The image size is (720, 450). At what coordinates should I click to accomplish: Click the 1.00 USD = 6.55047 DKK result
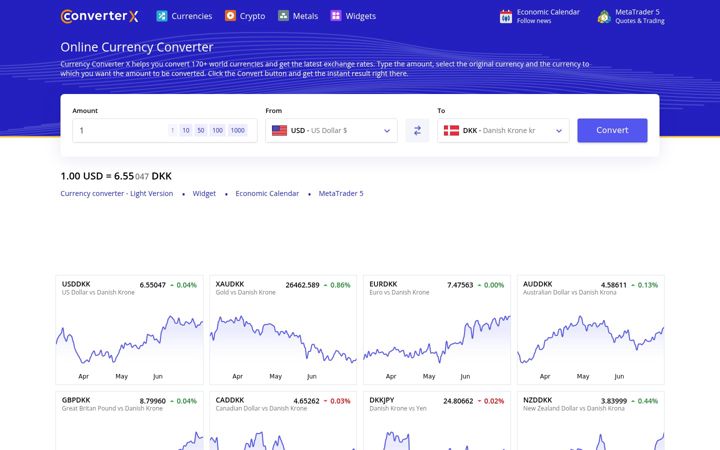tap(116, 176)
